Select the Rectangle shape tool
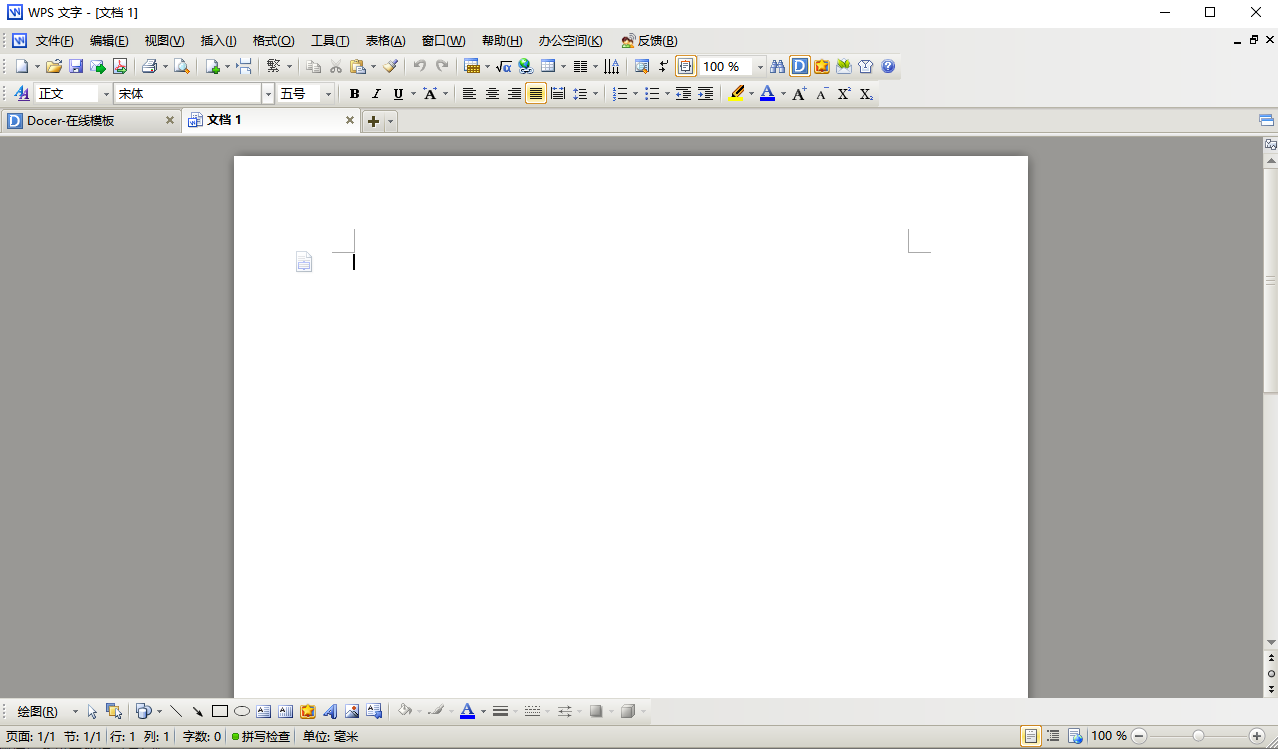 tap(220, 712)
